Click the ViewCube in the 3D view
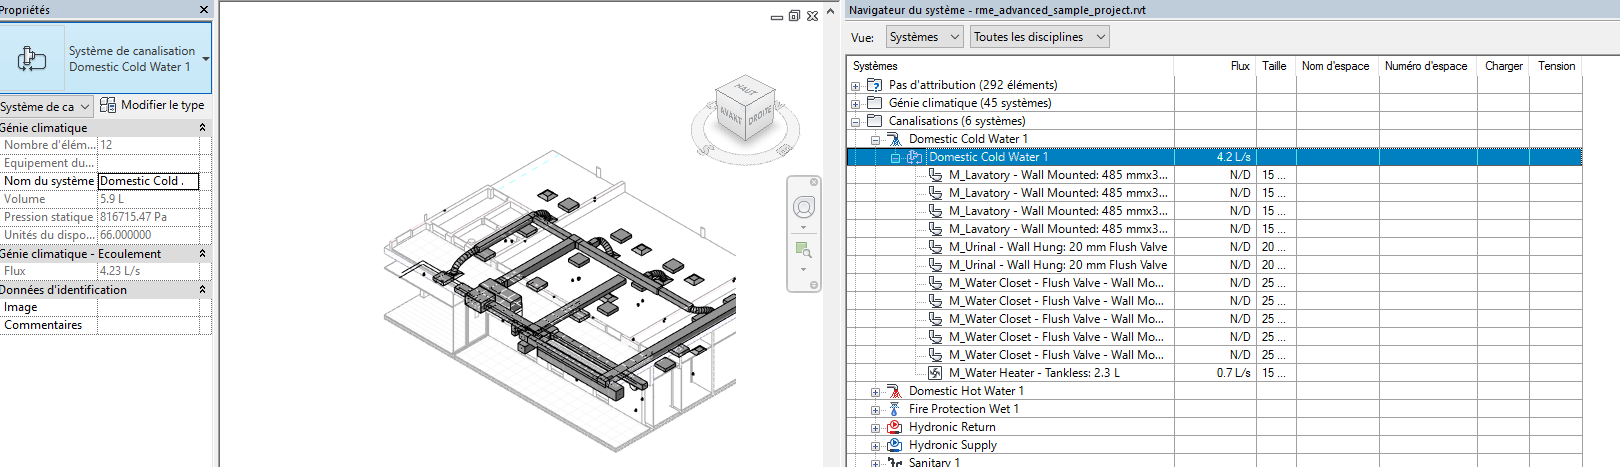The image size is (1620, 467). [745, 110]
